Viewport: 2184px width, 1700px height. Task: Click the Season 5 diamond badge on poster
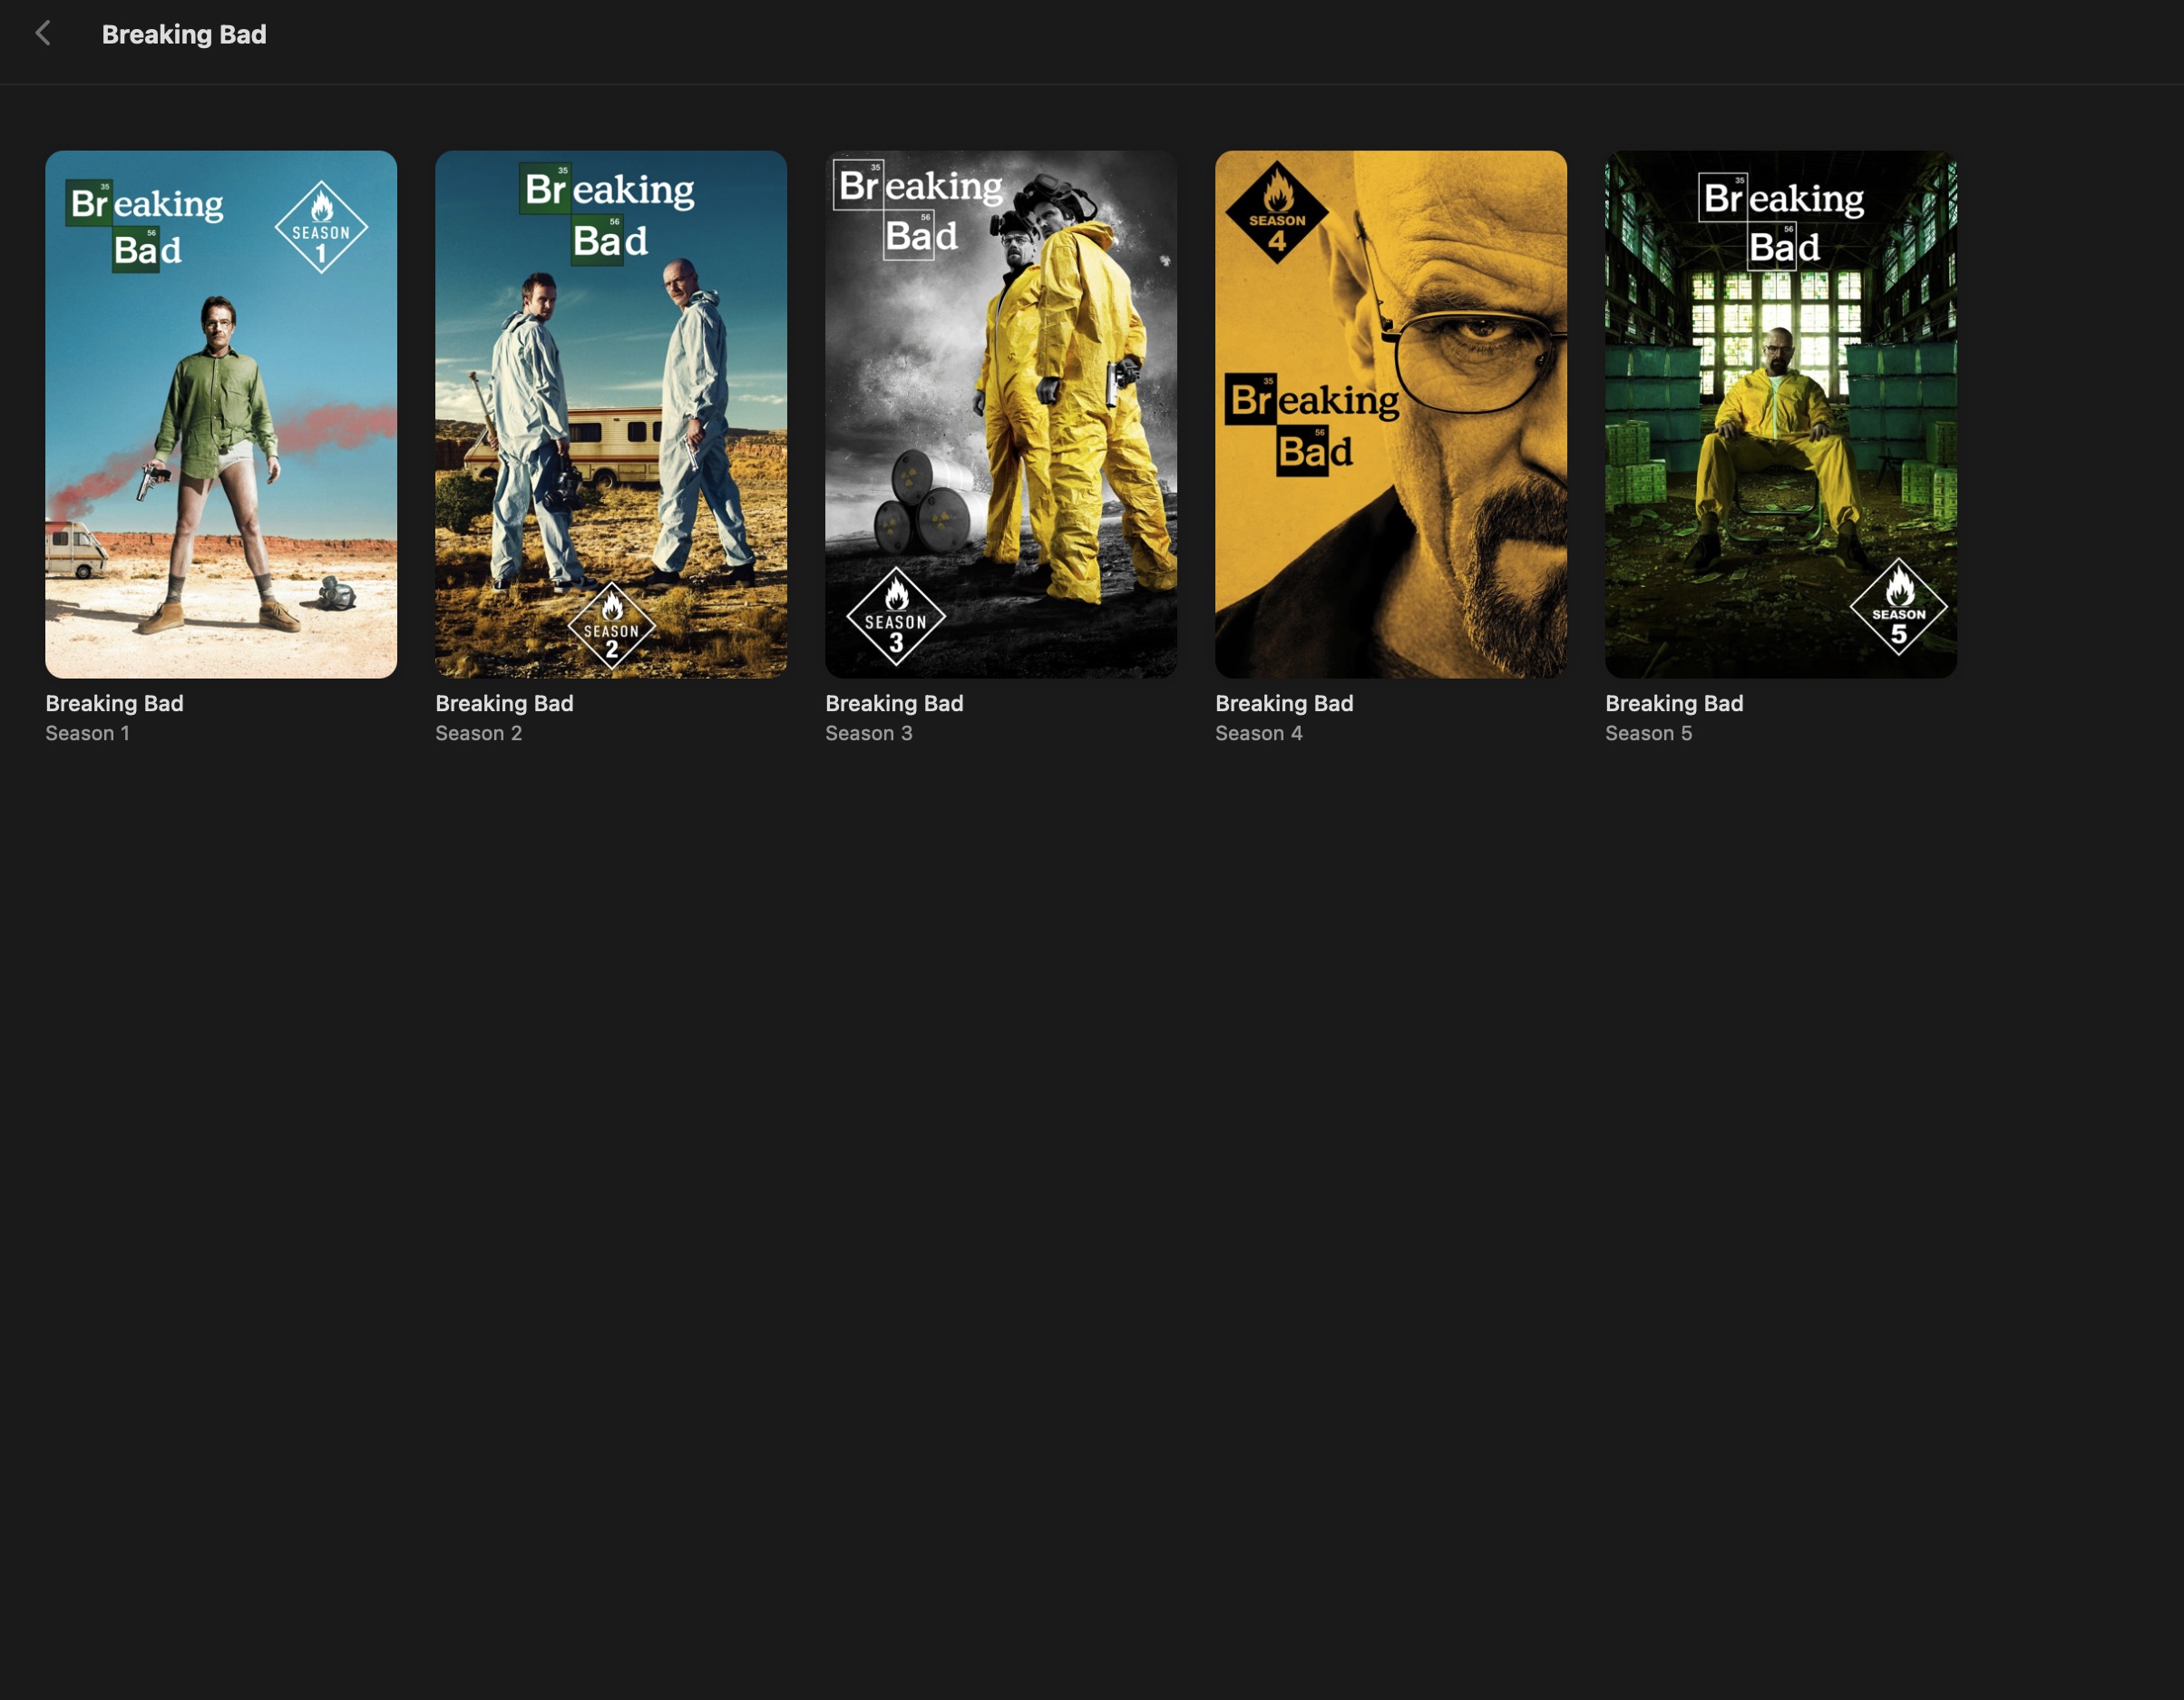coord(1898,607)
